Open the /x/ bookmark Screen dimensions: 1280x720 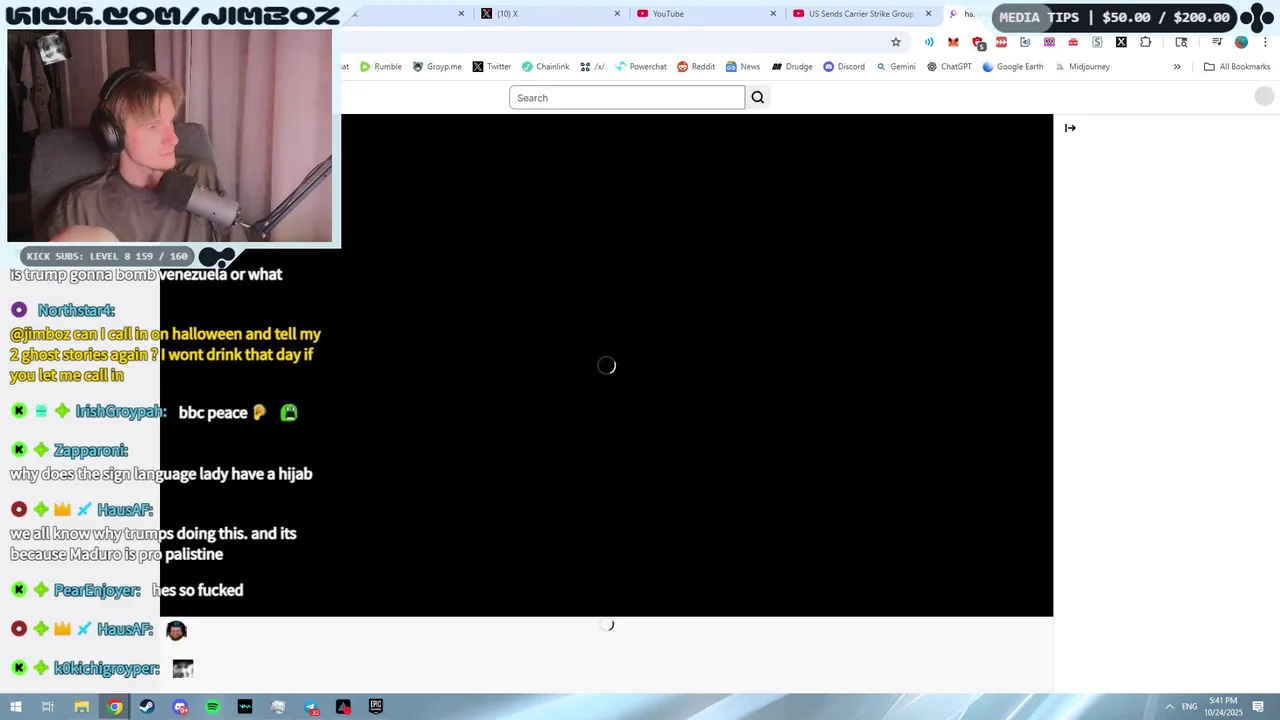593,67
